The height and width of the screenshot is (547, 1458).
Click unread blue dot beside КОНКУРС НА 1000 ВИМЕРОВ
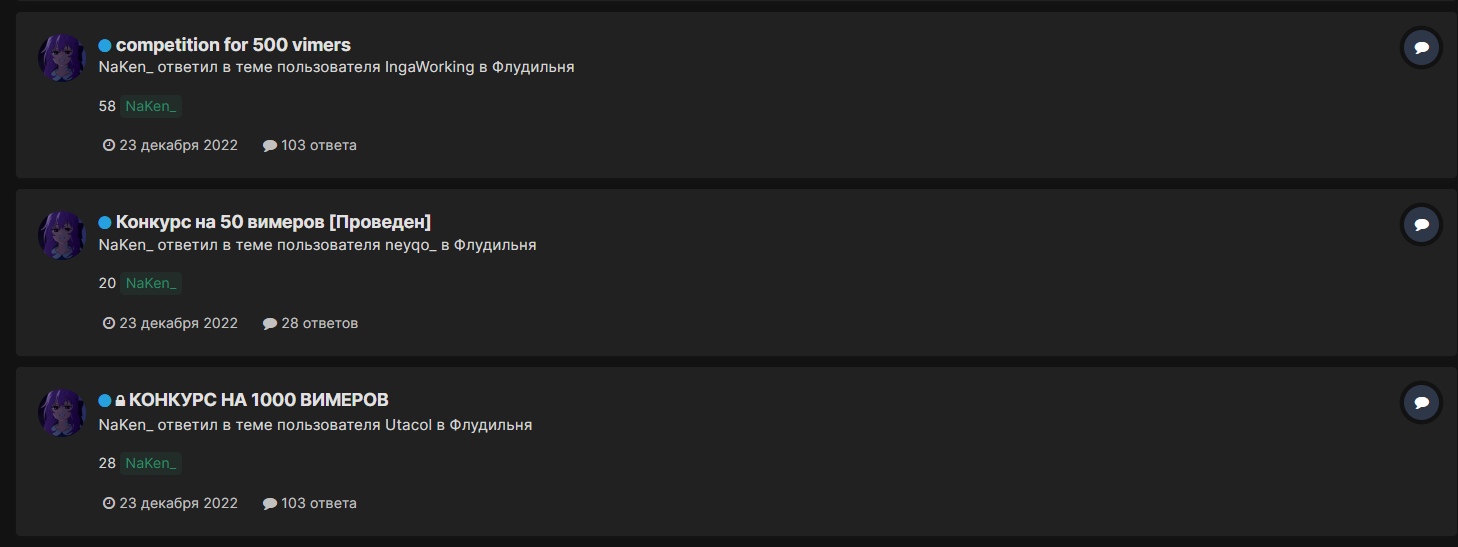click(x=104, y=400)
